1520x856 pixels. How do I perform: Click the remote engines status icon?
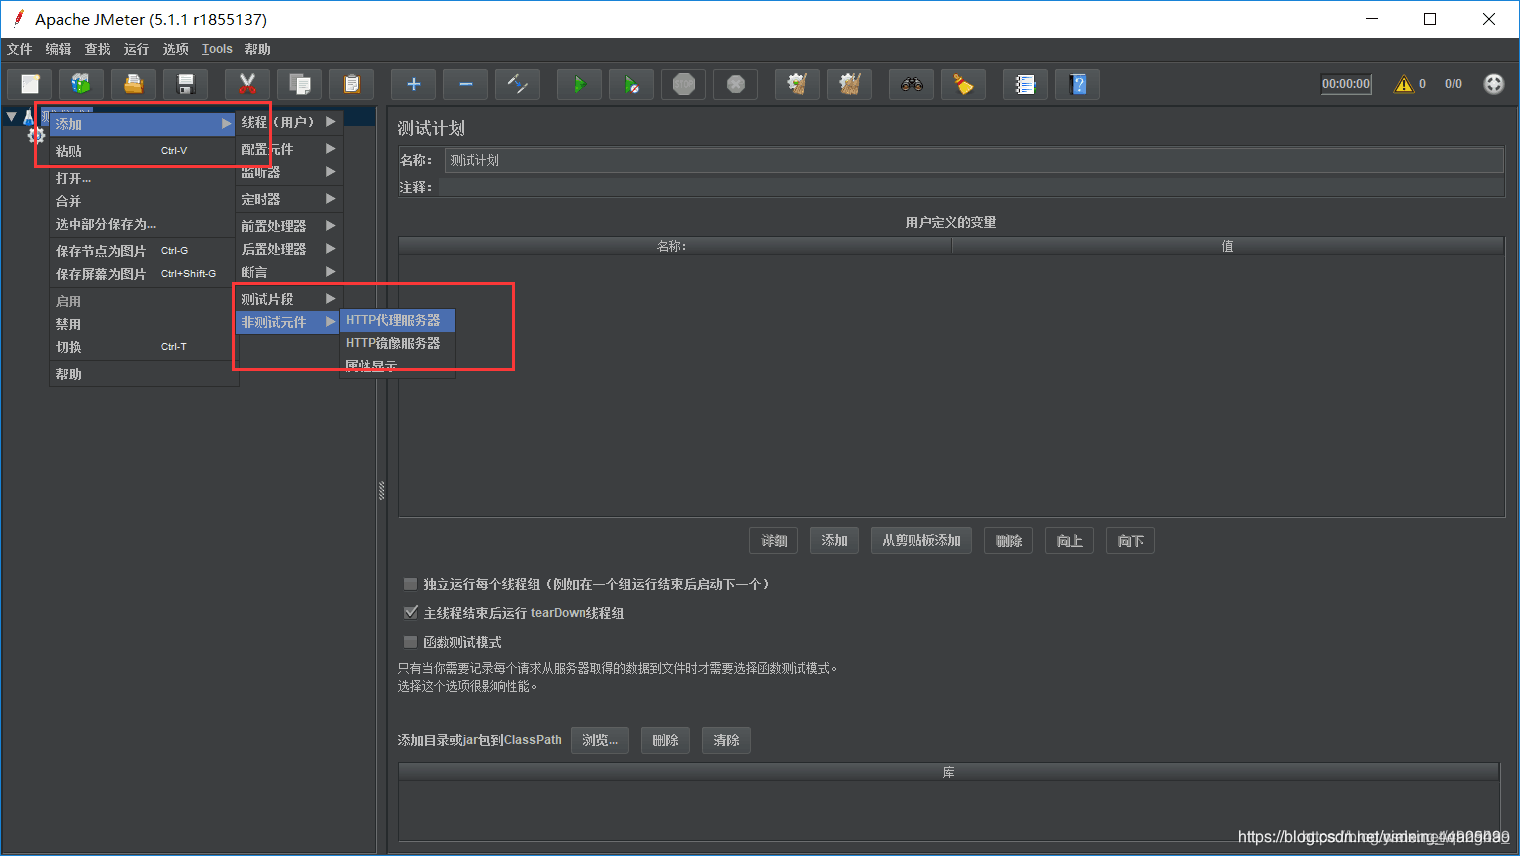tap(1494, 84)
